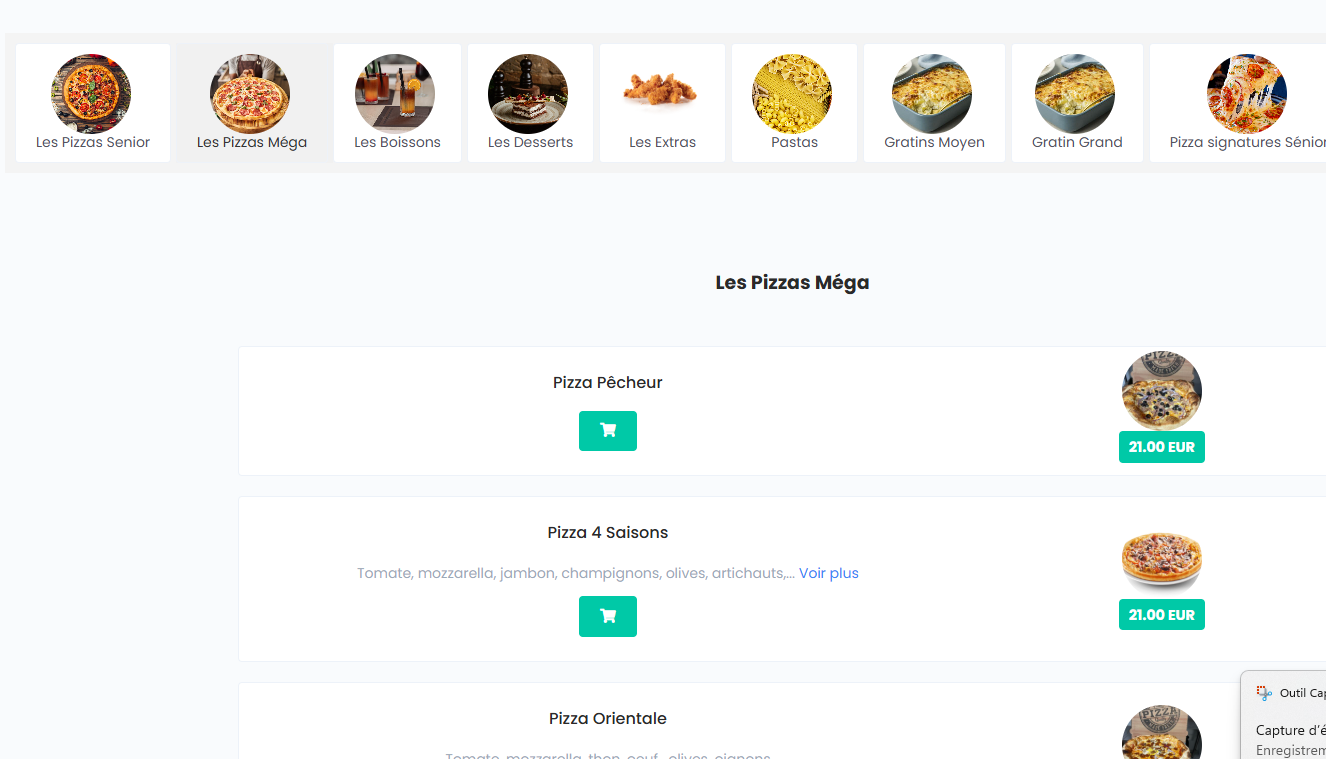Open Pizza Orientale product image

coord(1161,735)
